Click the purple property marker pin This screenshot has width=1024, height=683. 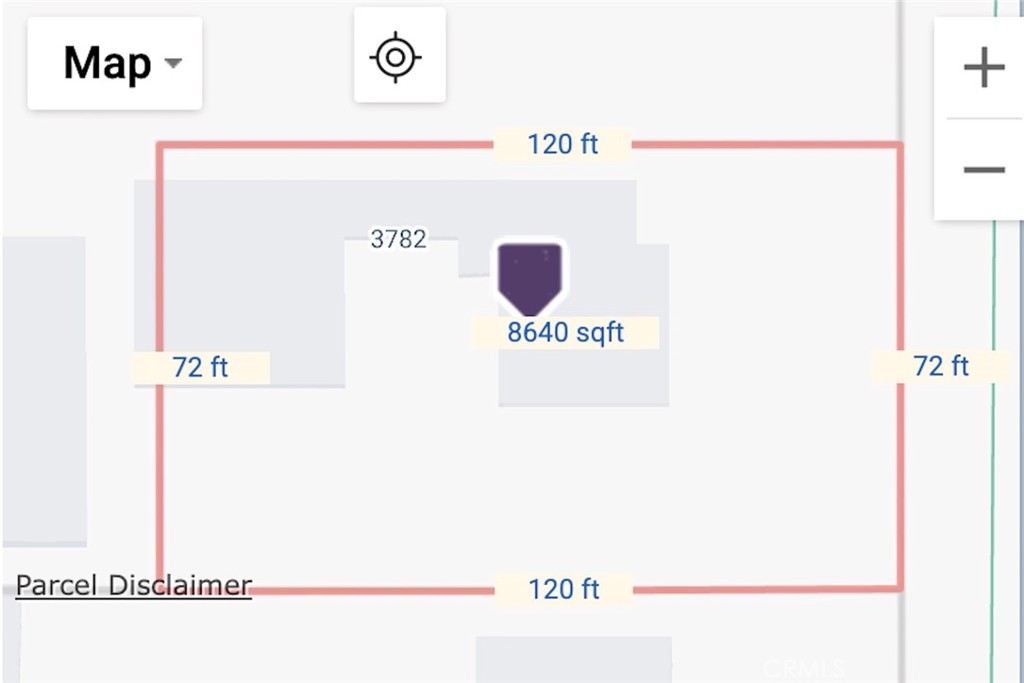point(530,274)
